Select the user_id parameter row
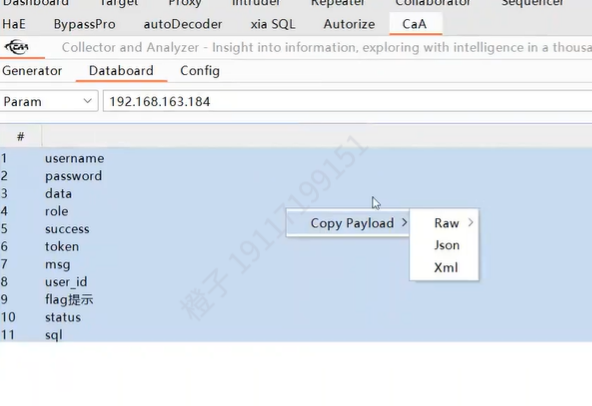This screenshot has height=406, width=592. [x=296, y=282]
